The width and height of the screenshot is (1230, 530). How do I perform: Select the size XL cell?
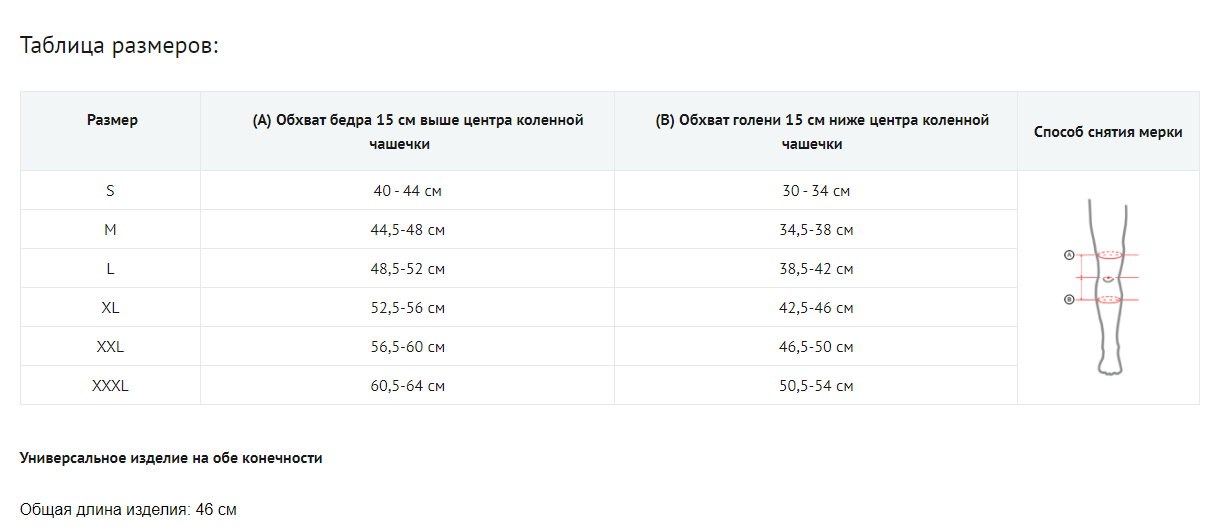pyautogui.click(x=110, y=307)
